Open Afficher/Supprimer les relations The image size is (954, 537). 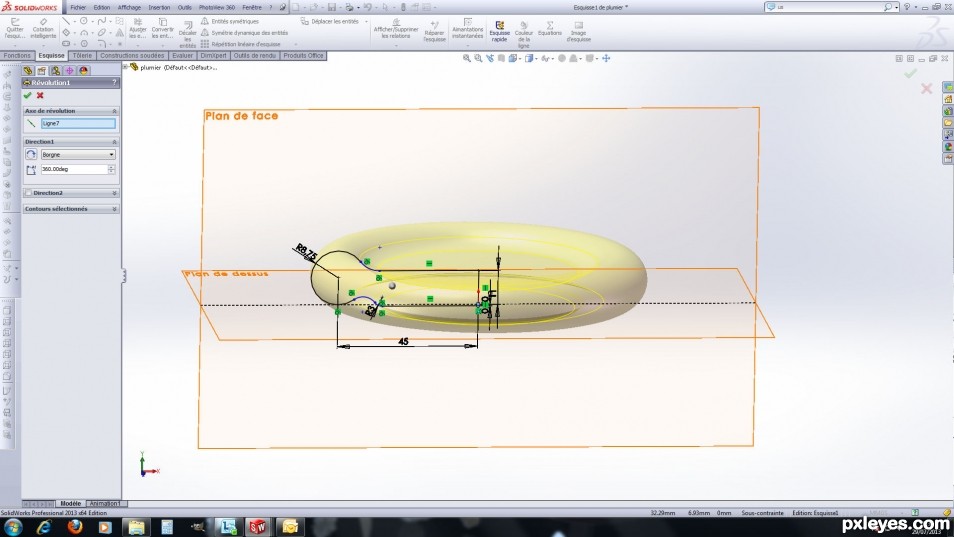(396, 29)
